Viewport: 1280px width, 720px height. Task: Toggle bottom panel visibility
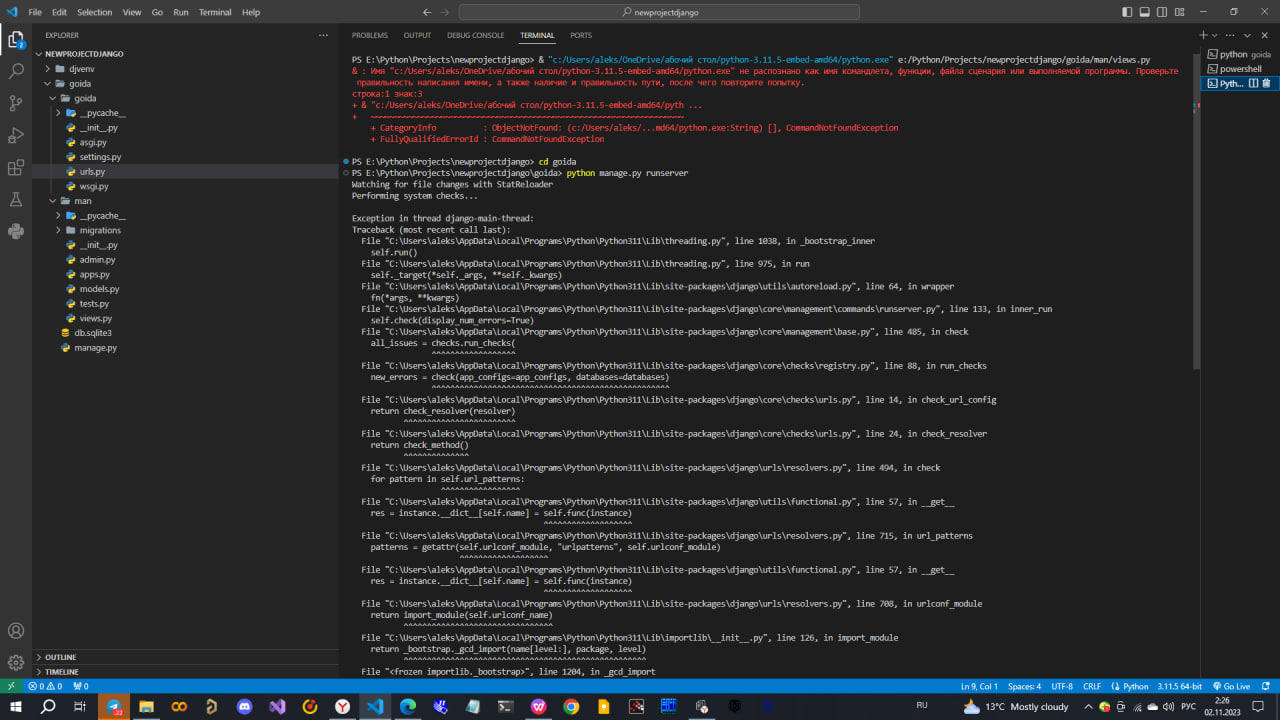1146,12
